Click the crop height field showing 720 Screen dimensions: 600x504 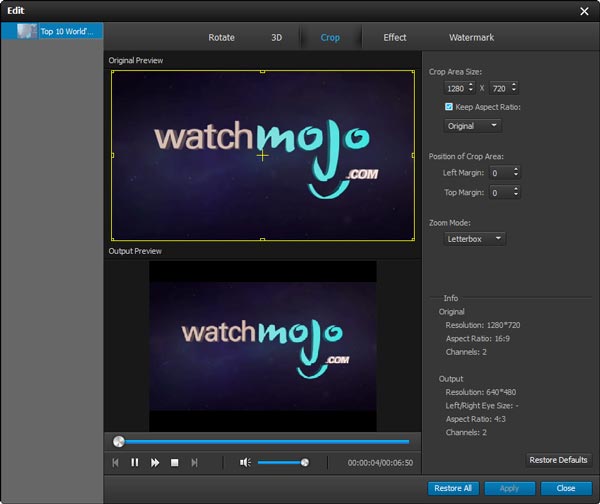pos(499,88)
